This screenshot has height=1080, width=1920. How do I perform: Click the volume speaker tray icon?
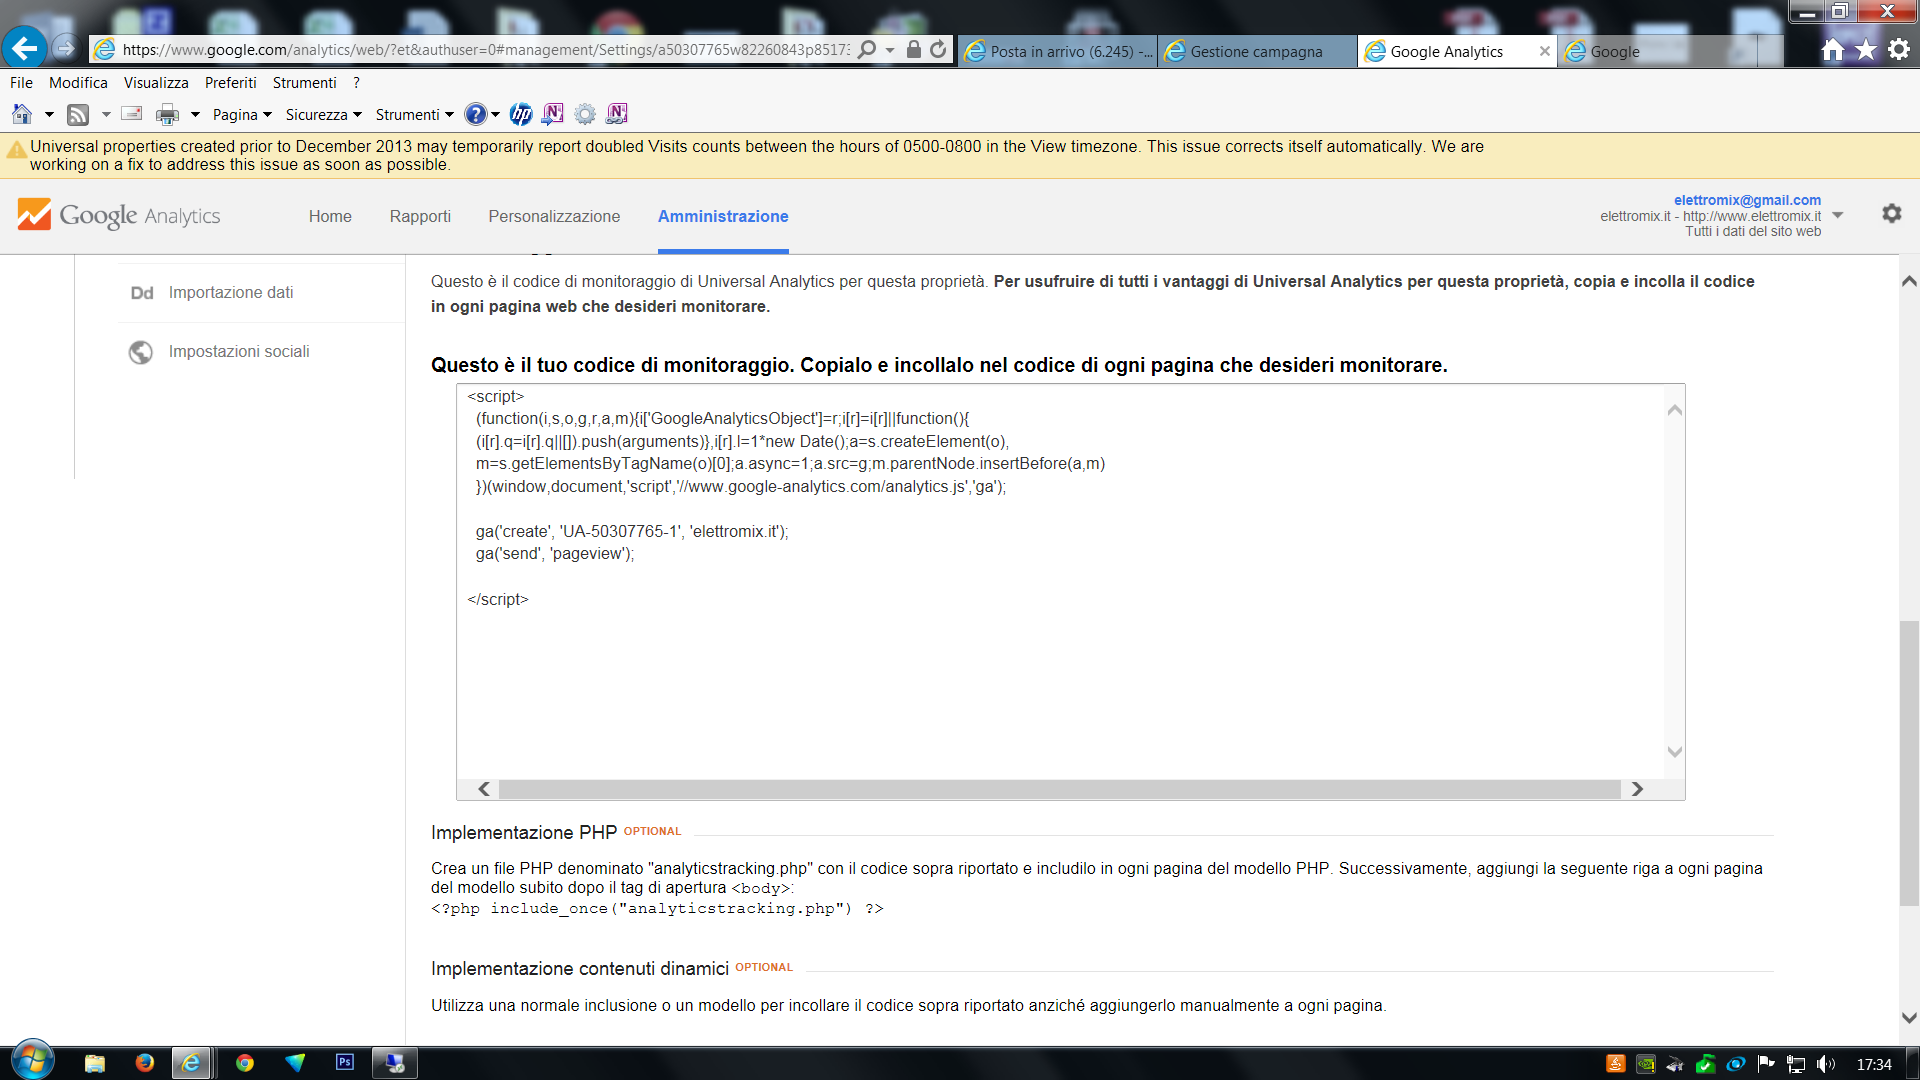tap(1826, 1064)
